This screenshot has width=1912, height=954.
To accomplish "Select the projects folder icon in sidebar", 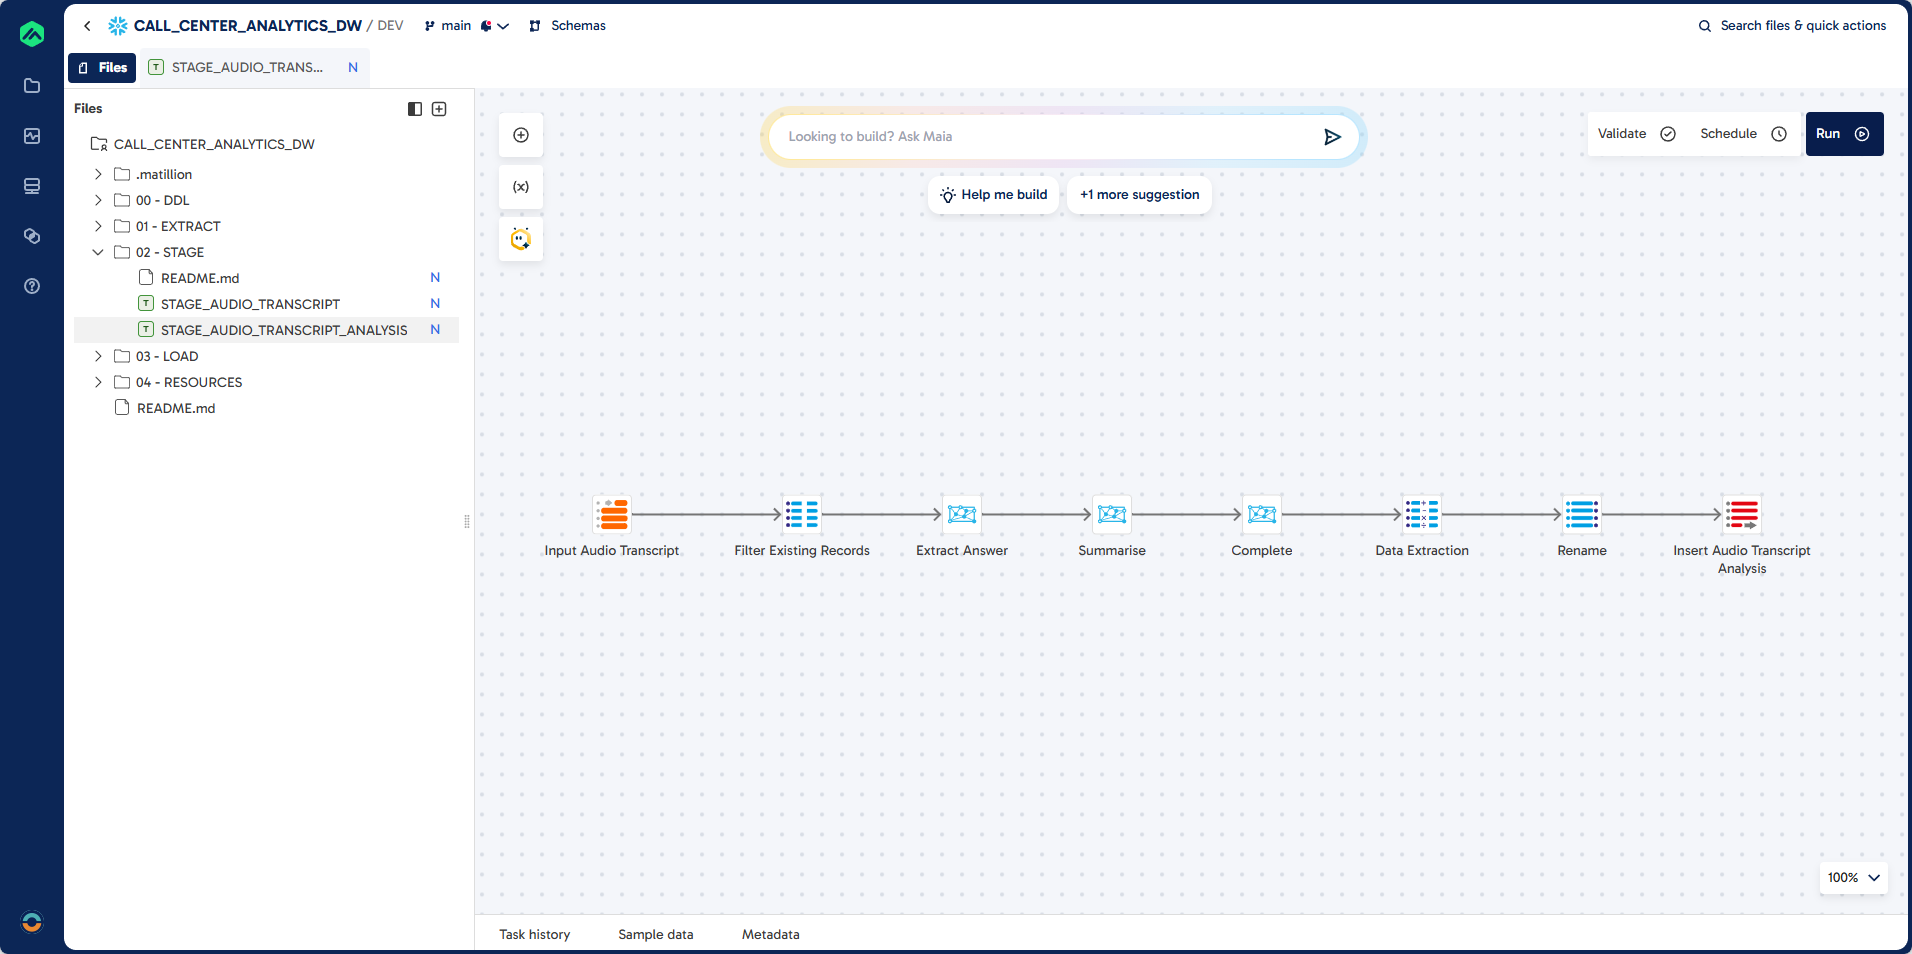I will point(32,86).
